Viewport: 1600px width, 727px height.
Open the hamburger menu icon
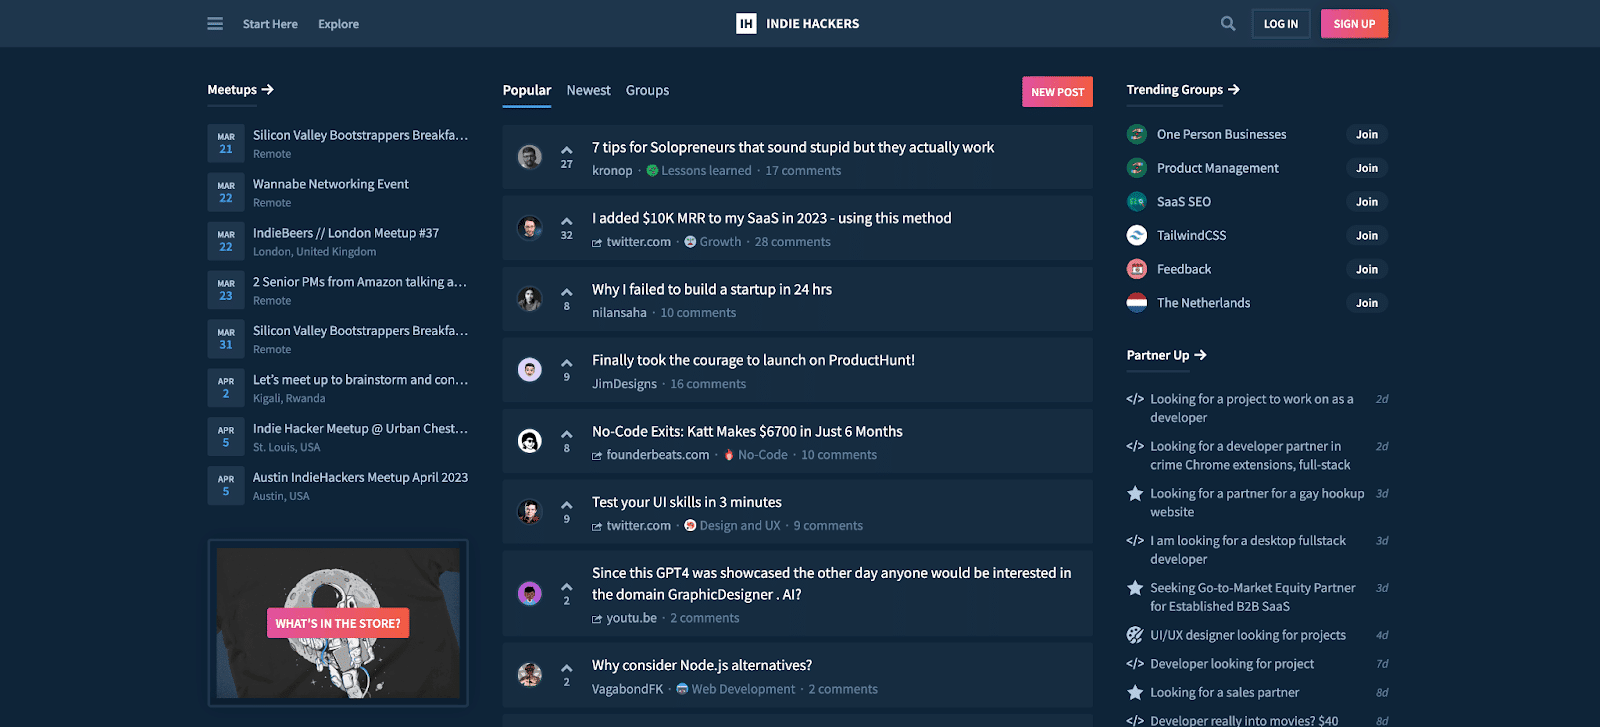[215, 24]
